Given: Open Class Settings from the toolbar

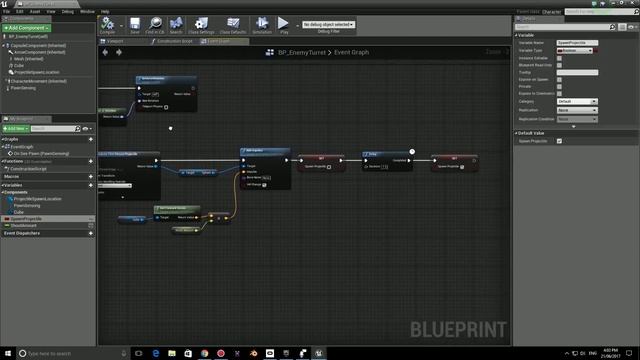Looking at the screenshot, I should [201, 25].
